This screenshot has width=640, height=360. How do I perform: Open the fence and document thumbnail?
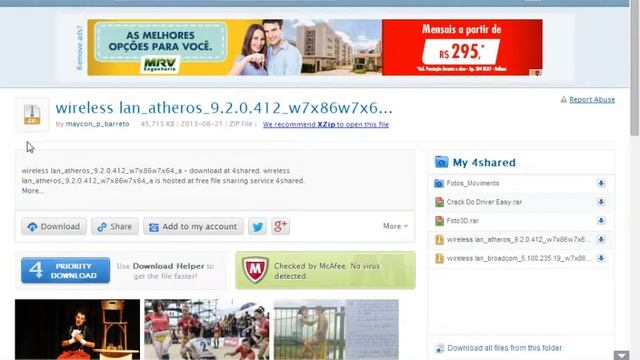pyautogui.click(x=336, y=329)
